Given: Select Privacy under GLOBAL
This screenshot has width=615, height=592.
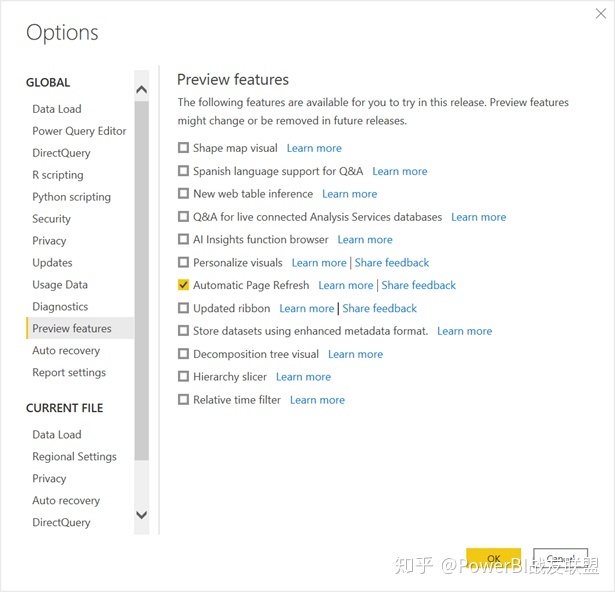Looking at the screenshot, I should click(x=49, y=241).
